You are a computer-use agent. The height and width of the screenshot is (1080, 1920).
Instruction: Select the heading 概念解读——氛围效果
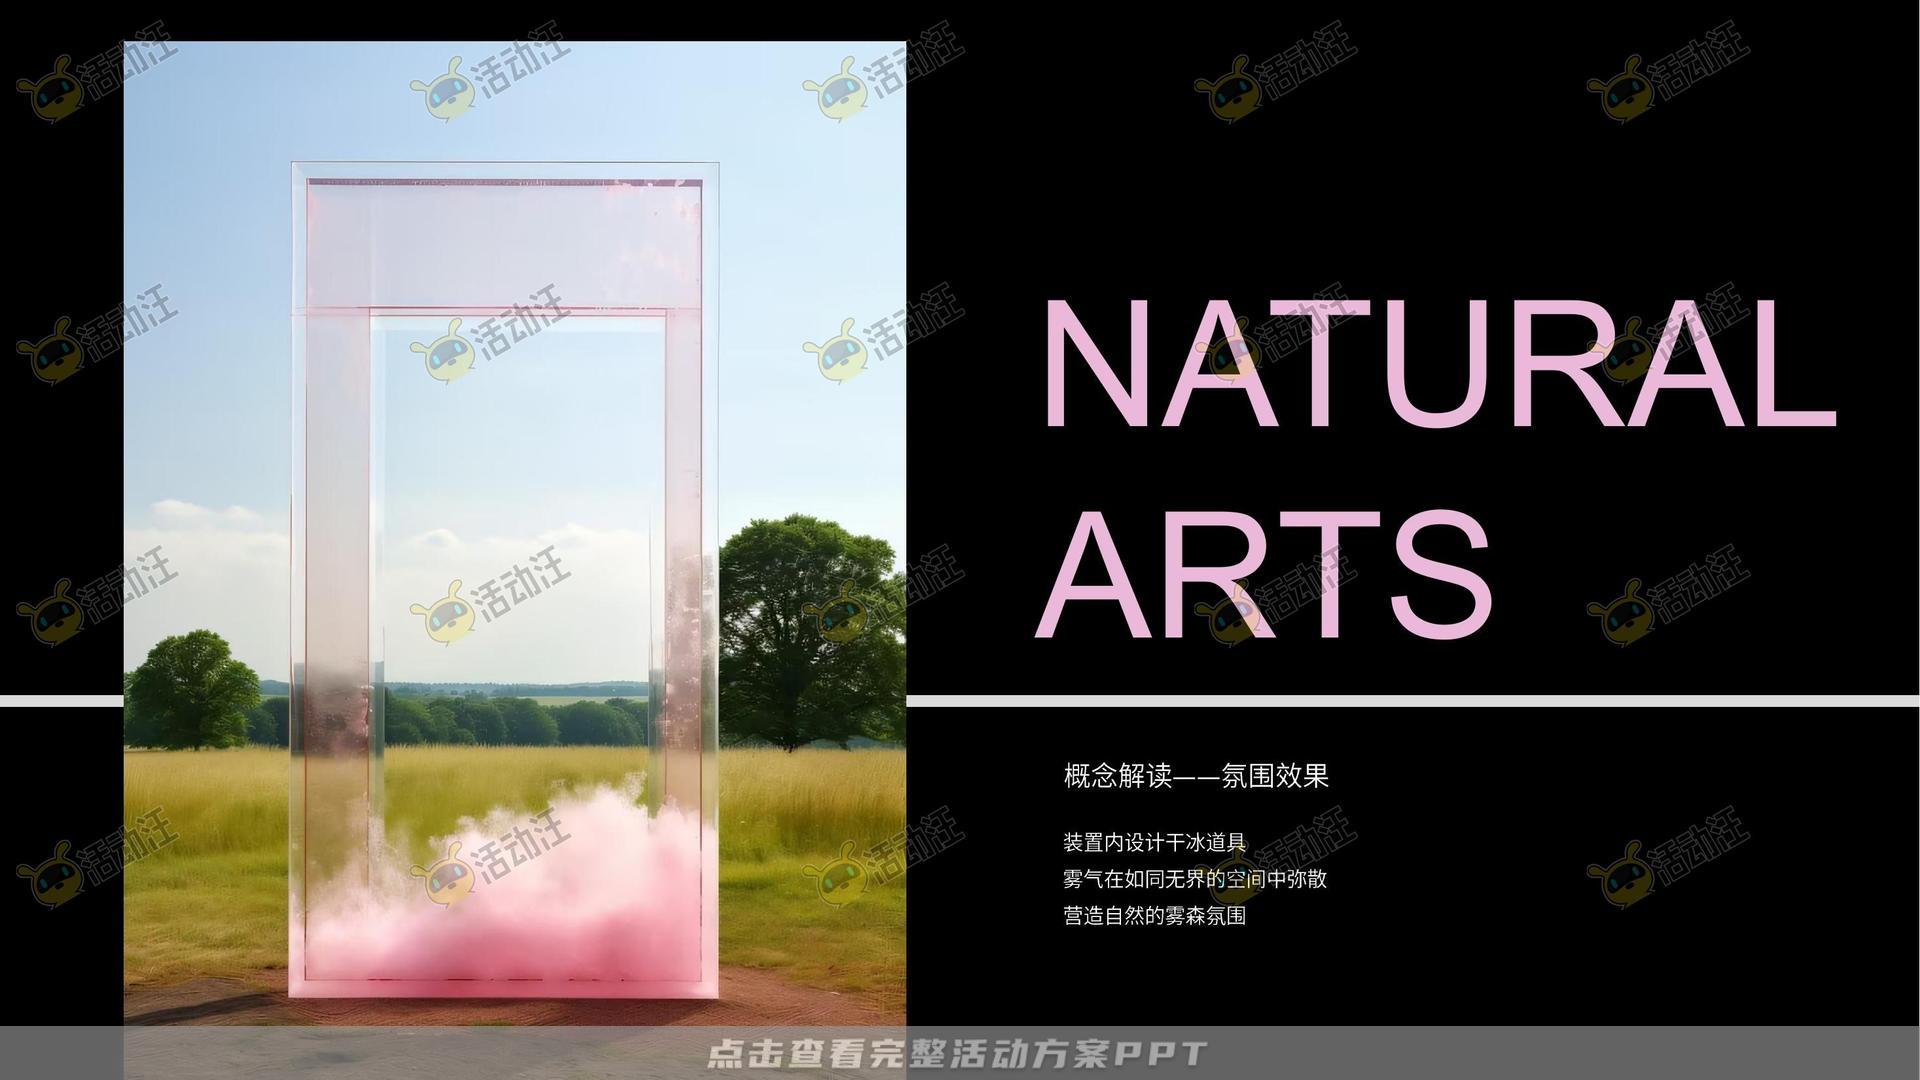(x=1196, y=776)
